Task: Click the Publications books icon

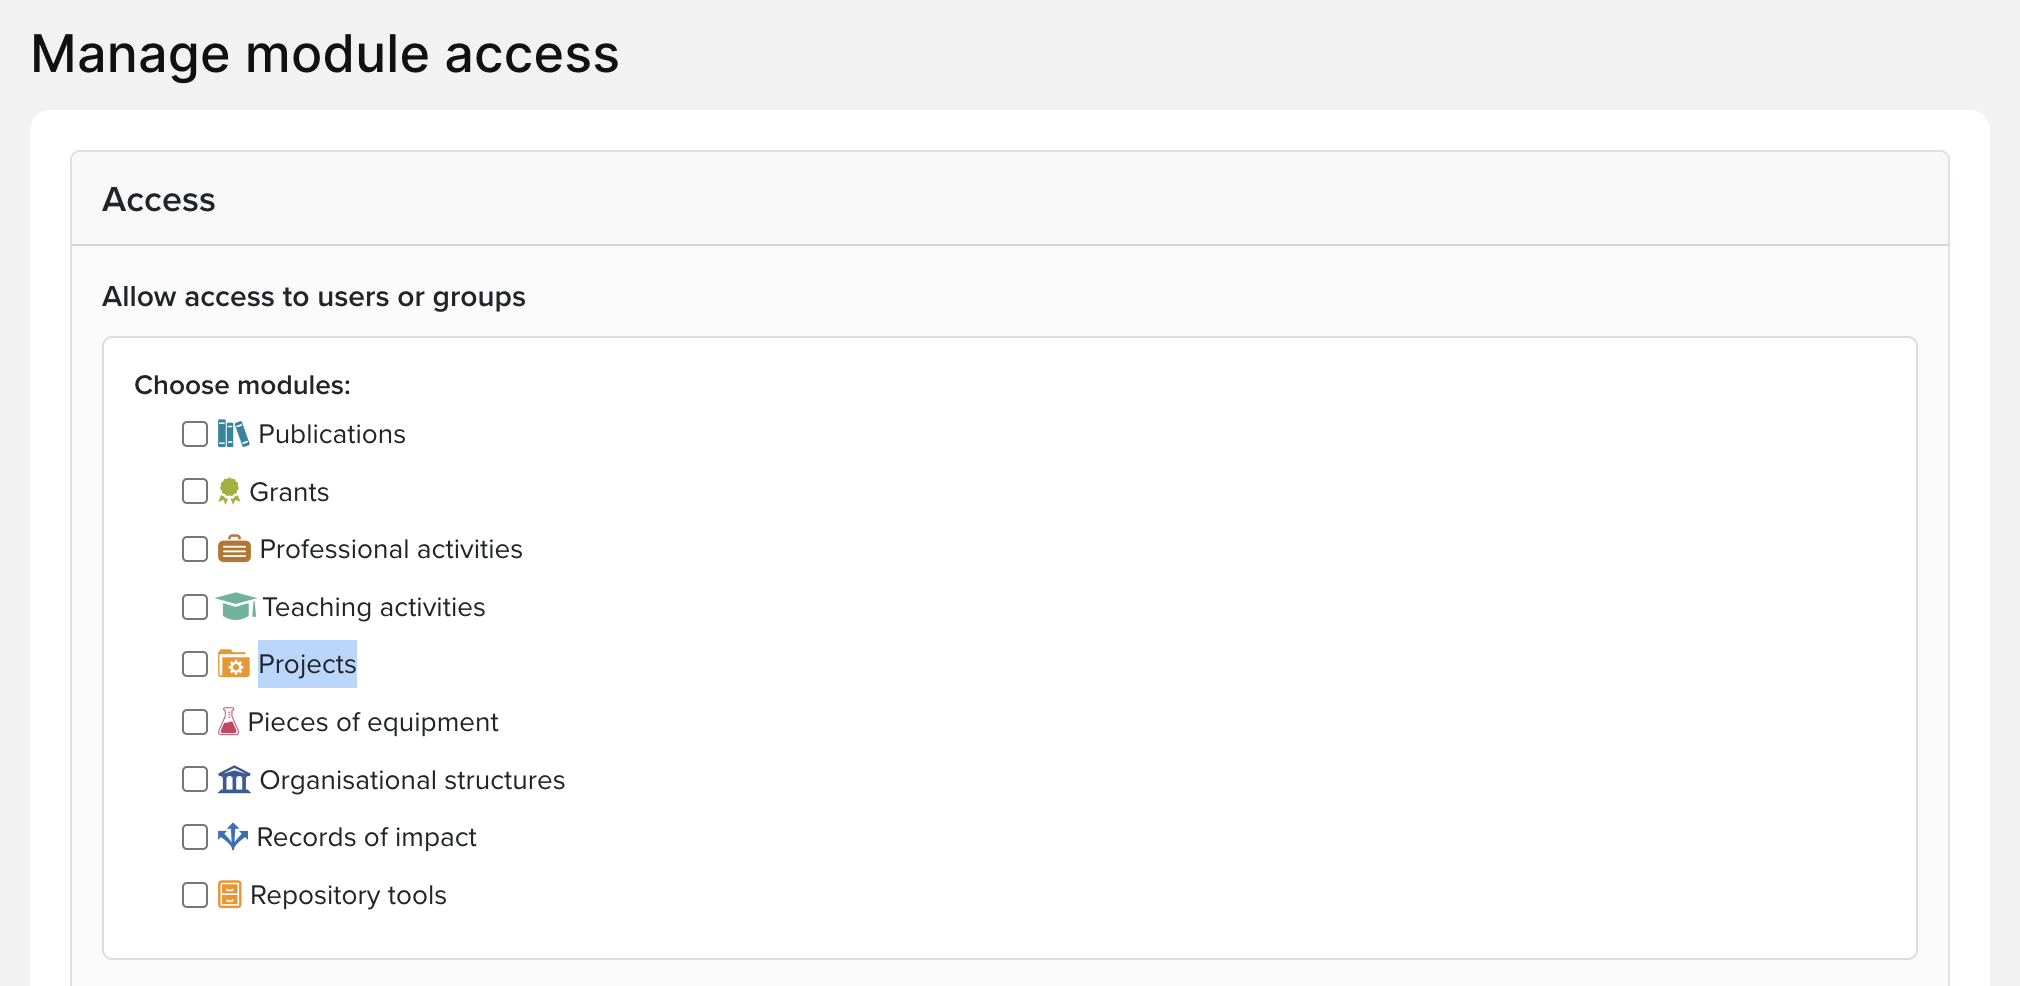Action: [233, 434]
